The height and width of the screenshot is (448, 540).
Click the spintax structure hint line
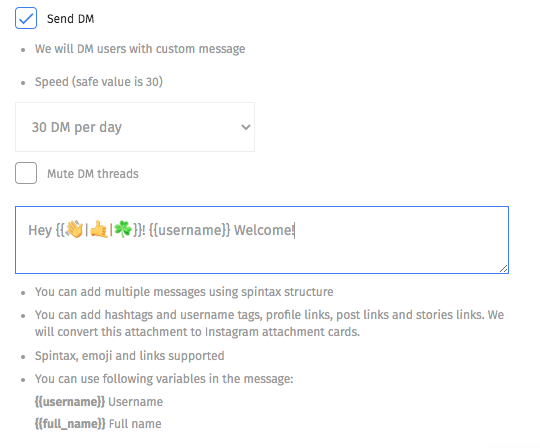tap(184, 292)
